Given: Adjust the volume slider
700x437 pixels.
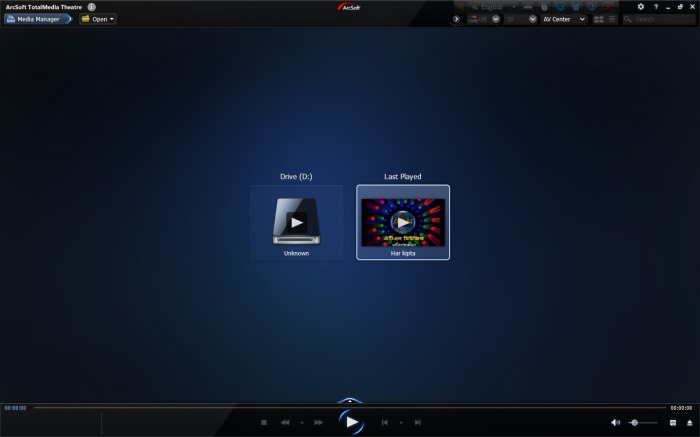Looking at the screenshot, I should click(x=643, y=422).
